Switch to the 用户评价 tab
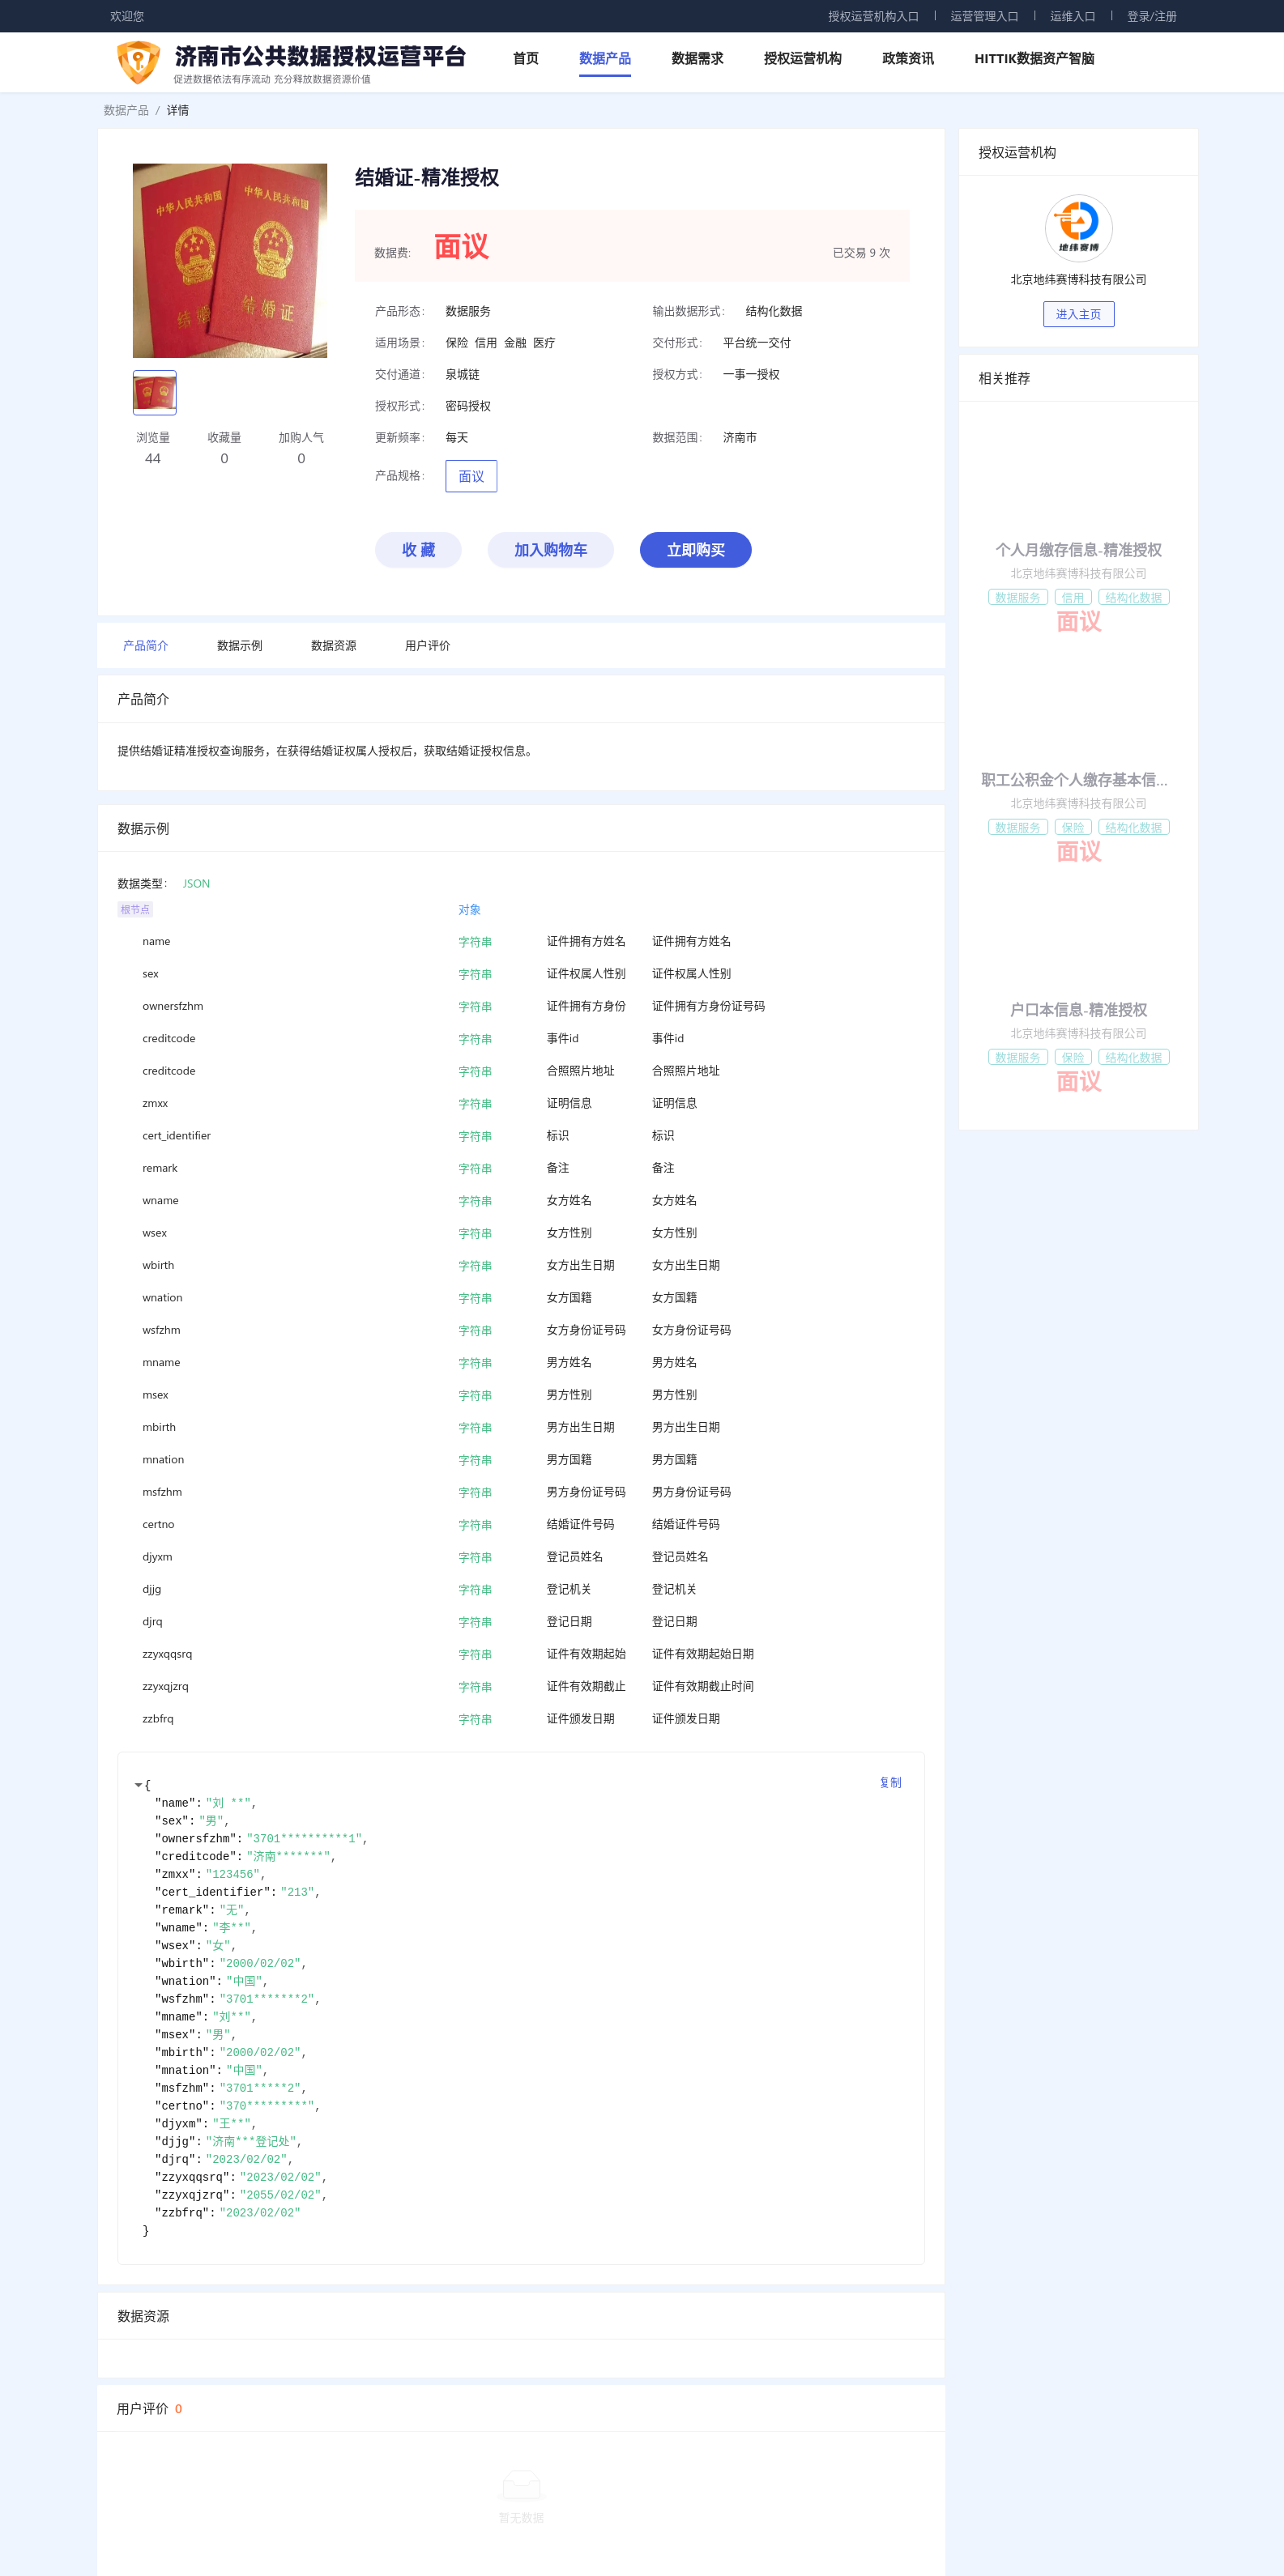This screenshot has height=2576, width=1284. coord(427,646)
